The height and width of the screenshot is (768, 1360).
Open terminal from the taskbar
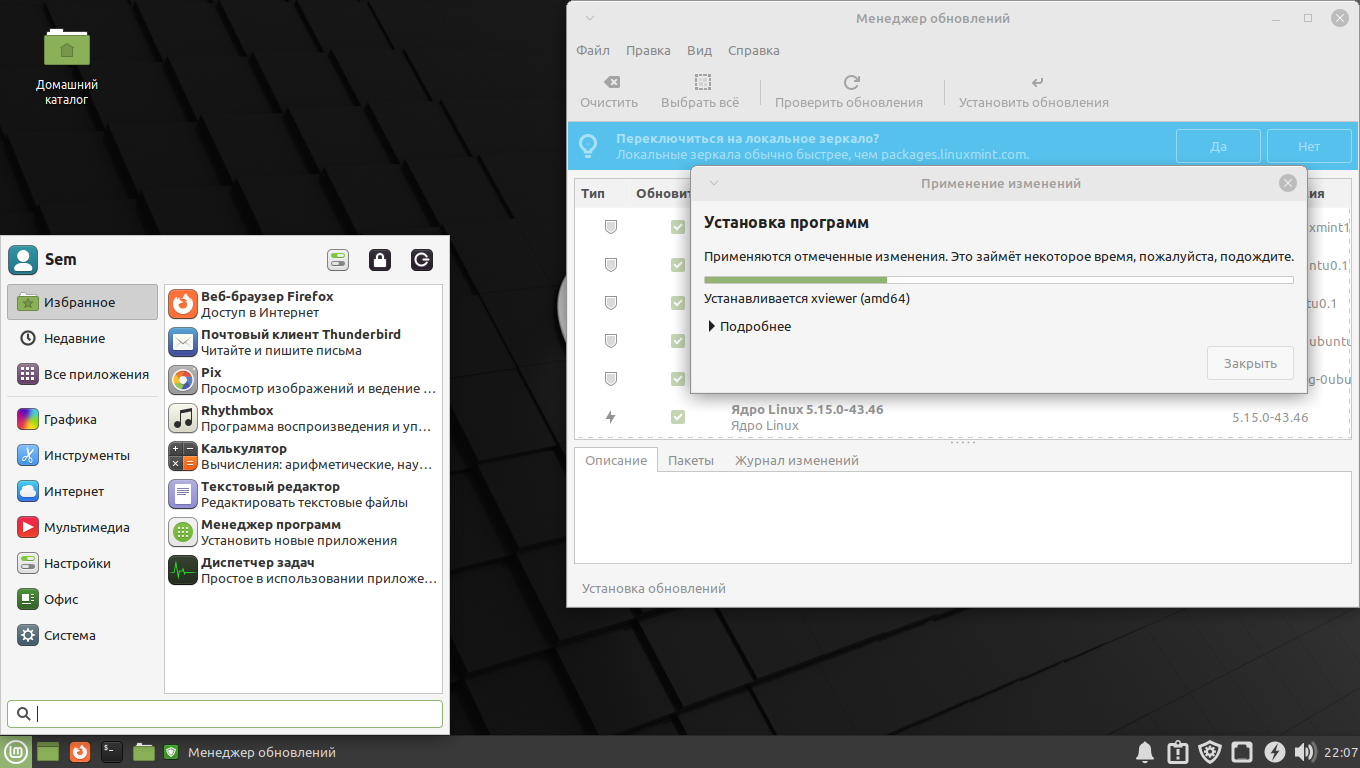[x=112, y=752]
